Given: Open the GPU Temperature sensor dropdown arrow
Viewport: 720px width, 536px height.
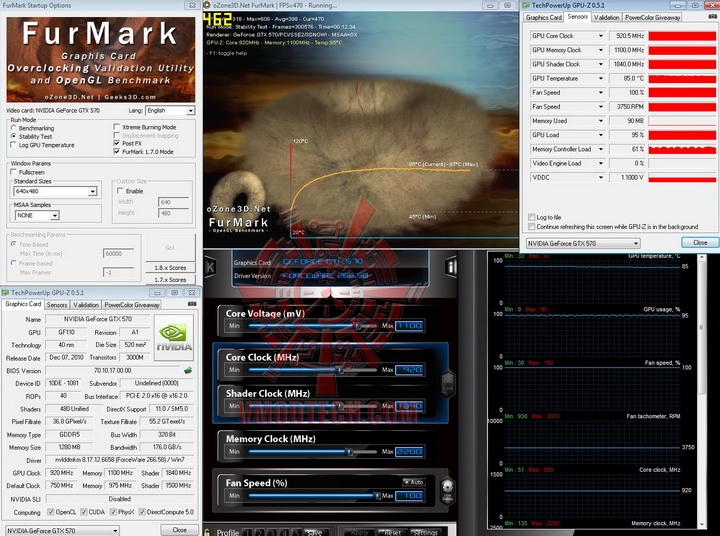Looking at the screenshot, I should click(601, 78).
